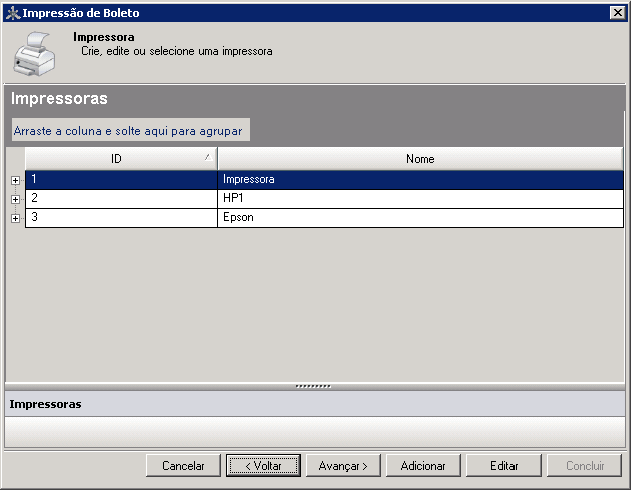Click the bold Impressoras label in the lower panel
Viewport: 631px width, 490px height.
pyautogui.click(x=45, y=404)
